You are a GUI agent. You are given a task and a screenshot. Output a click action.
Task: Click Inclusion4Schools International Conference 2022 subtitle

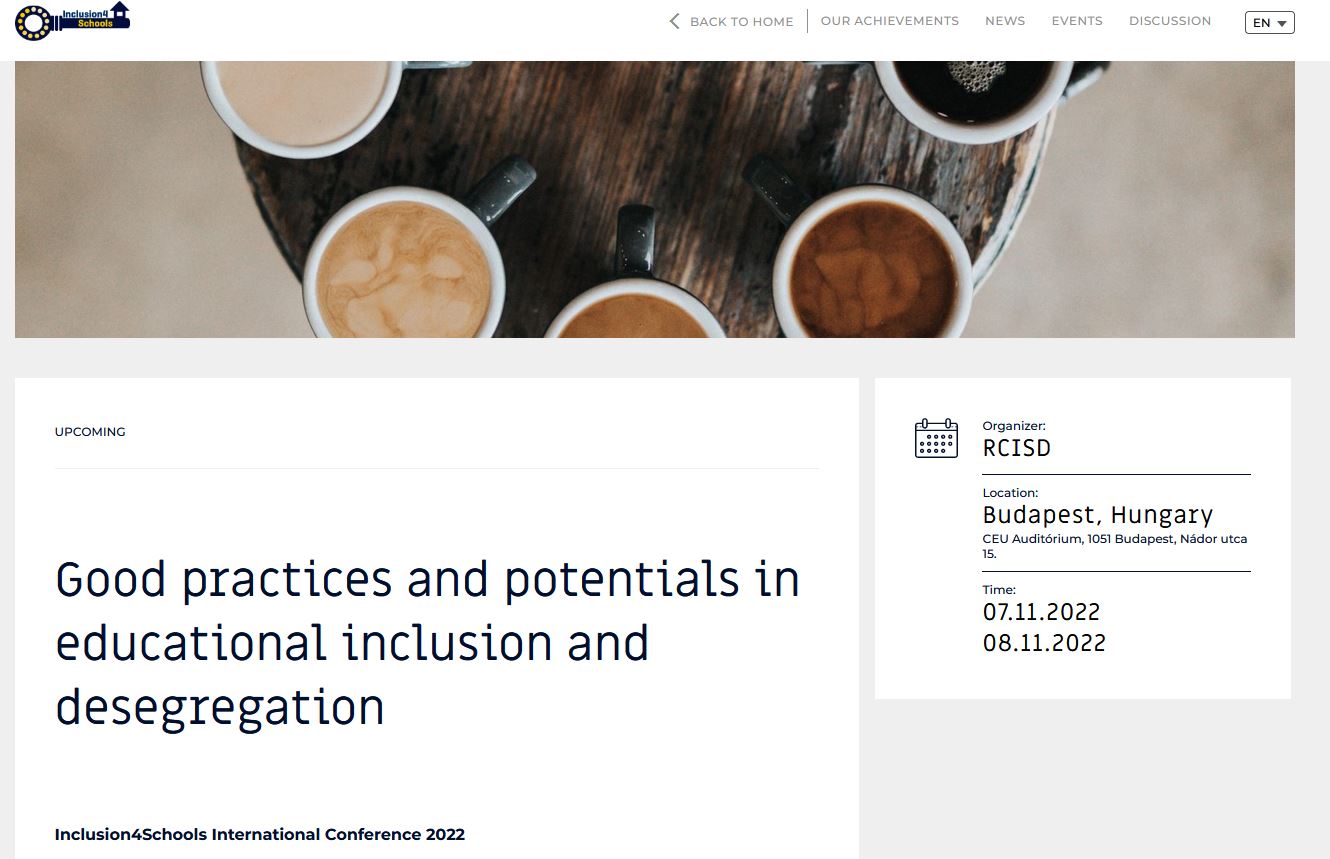click(x=260, y=834)
